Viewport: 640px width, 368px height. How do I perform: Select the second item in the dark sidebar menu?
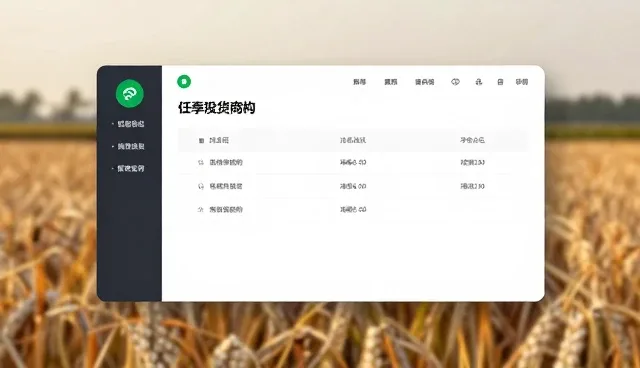tap(131, 146)
